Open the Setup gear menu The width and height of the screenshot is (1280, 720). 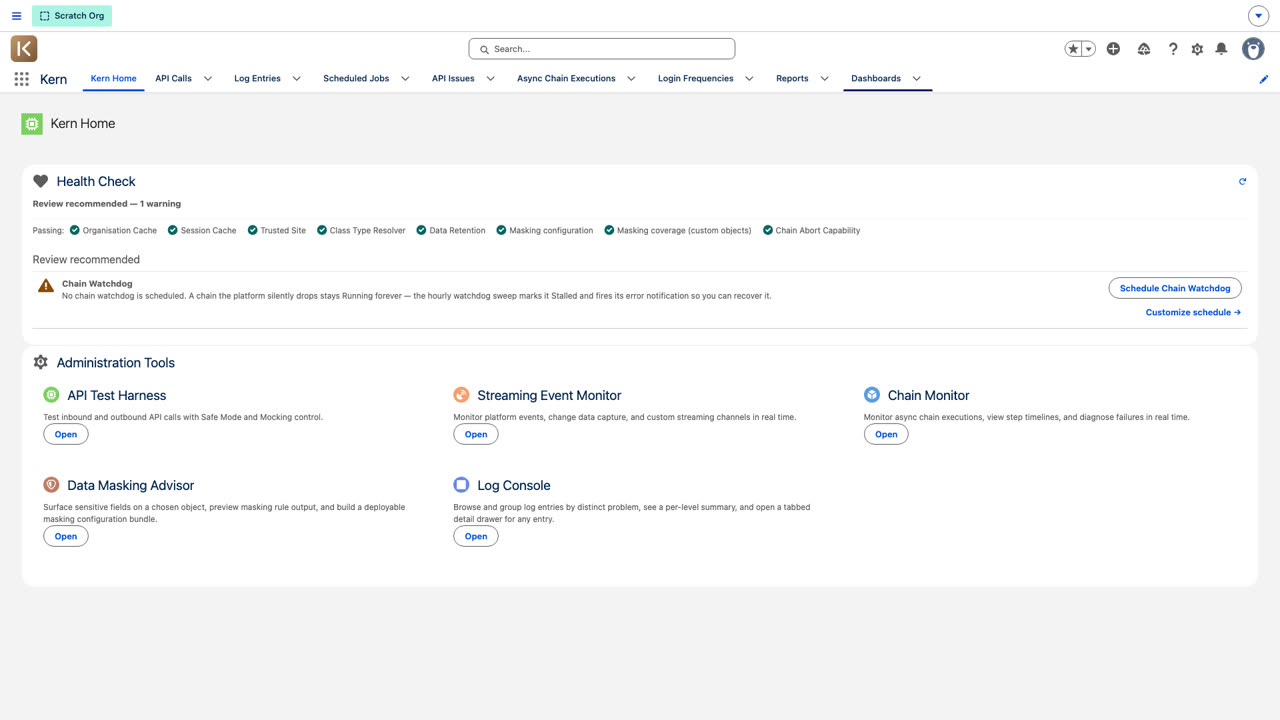pyautogui.click(x=1197, y=49)
